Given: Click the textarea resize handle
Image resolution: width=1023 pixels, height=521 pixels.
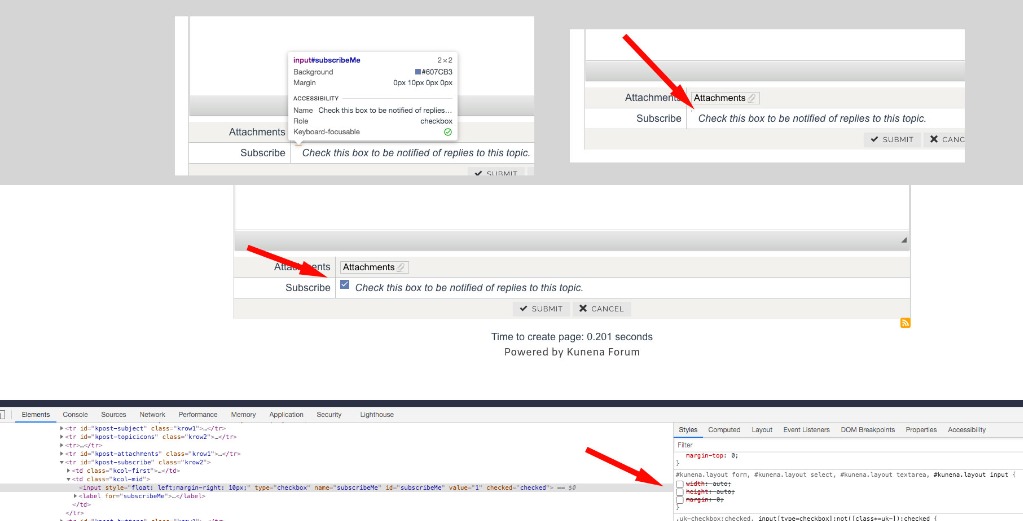Looking at the screenshot, I should 904,240.
